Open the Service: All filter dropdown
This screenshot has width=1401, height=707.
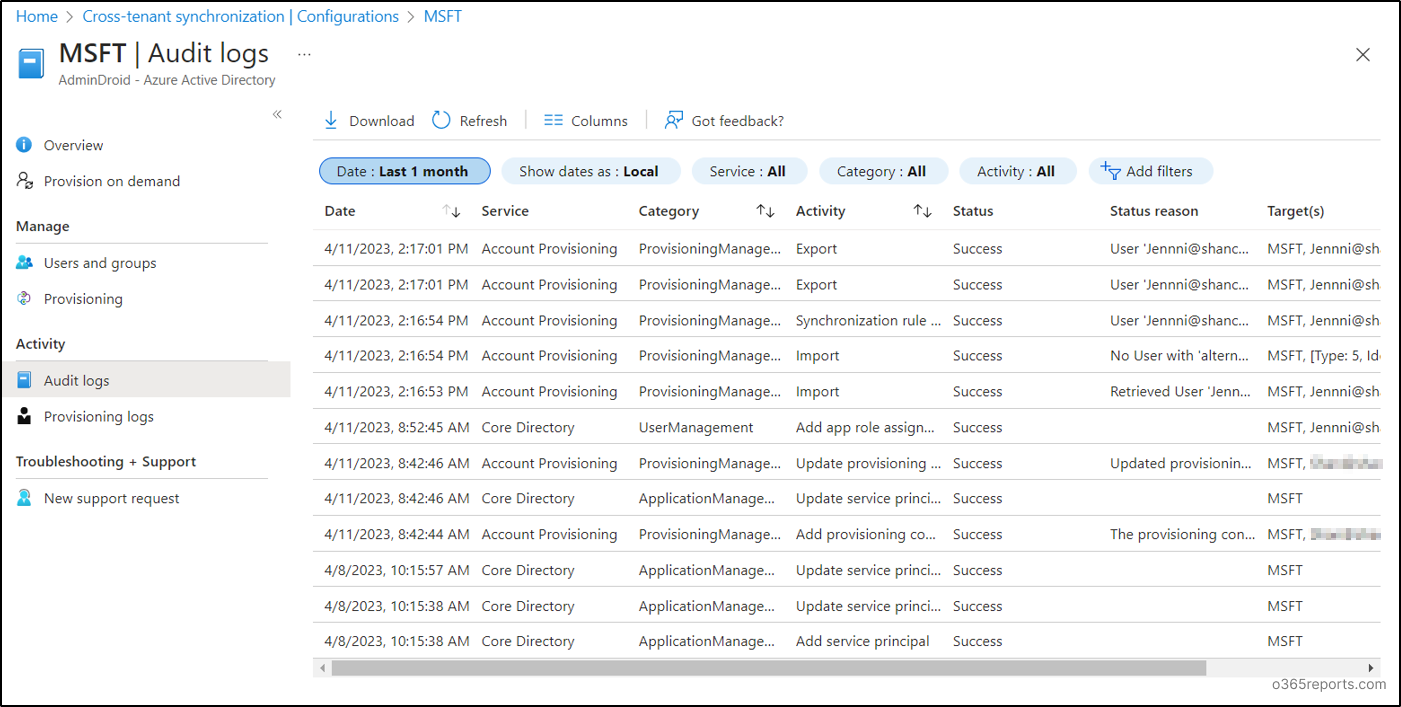[x=749, y=171]
